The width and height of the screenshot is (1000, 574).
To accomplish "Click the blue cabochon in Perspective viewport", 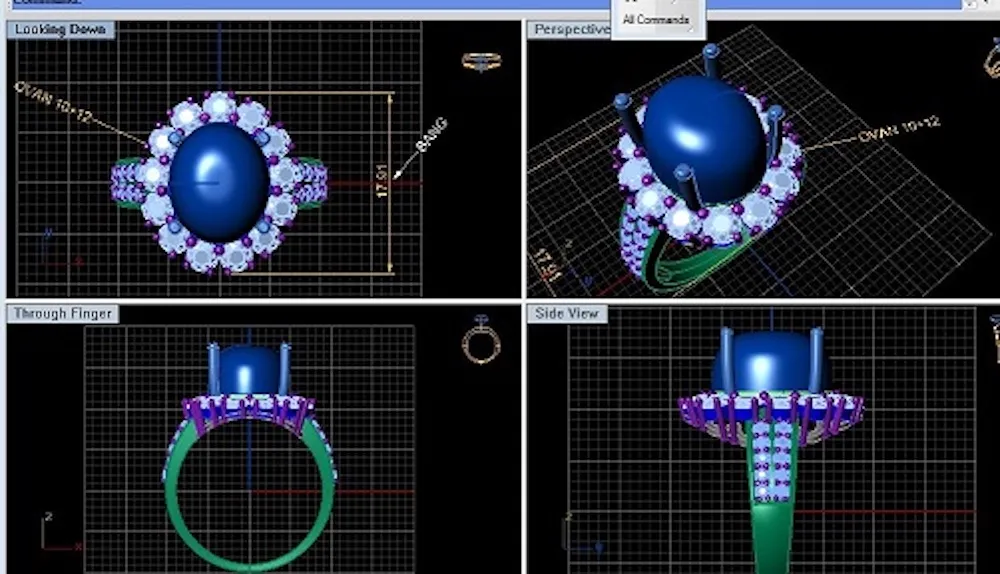I will click(x=704, y=127).
